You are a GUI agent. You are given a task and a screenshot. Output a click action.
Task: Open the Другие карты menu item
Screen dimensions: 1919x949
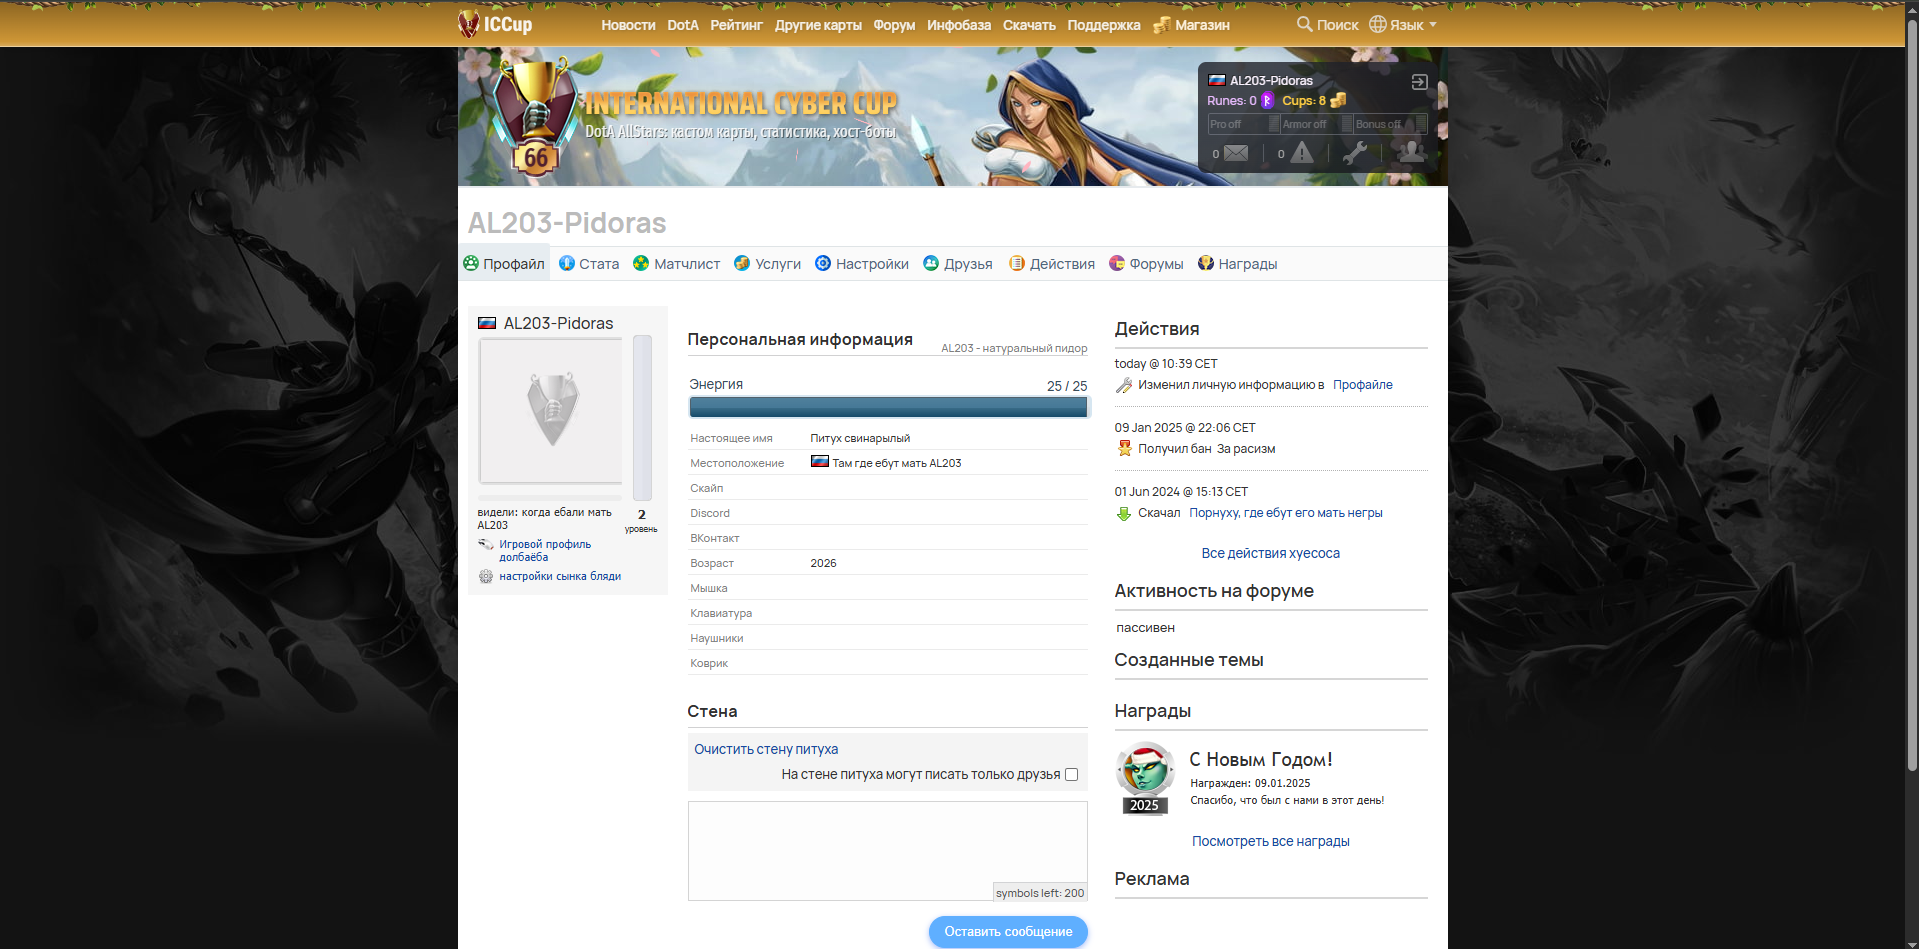[x=818, y=25]
